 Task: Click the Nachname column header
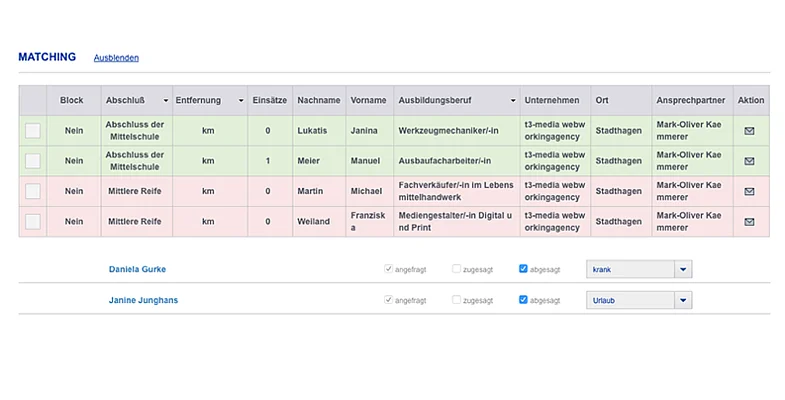(x=319, y=101)
